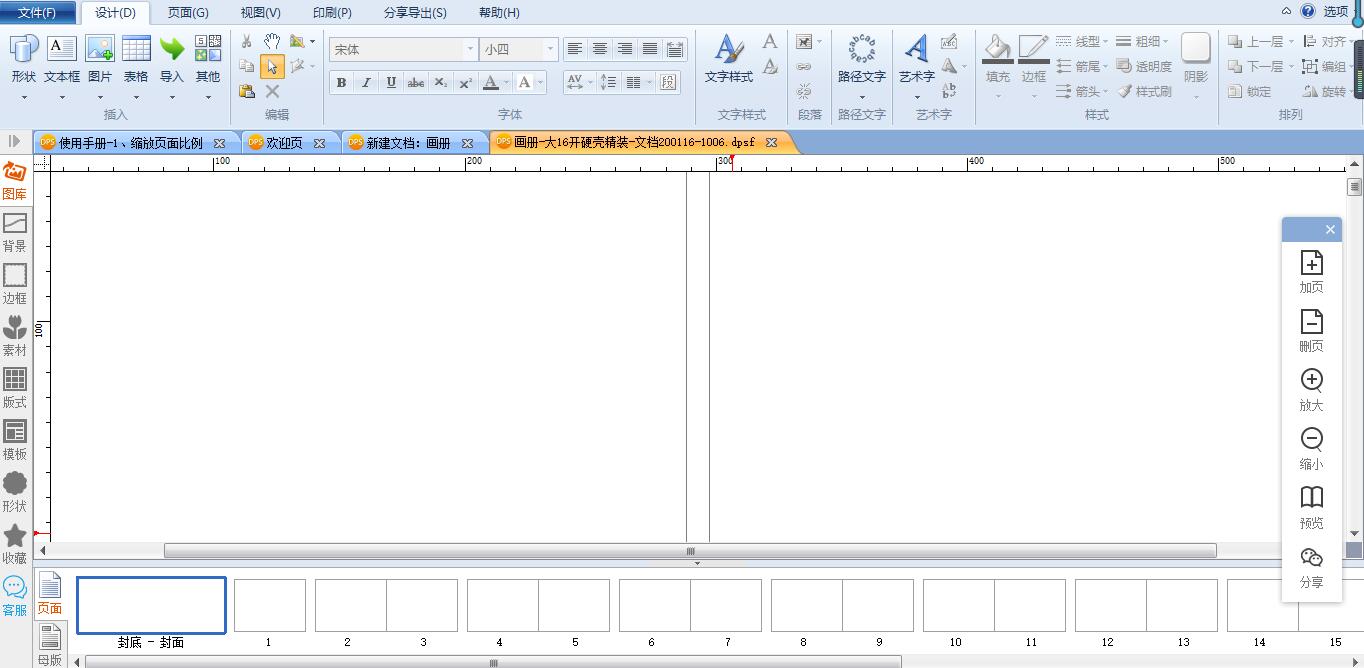1364x668 pixels.
Task: Toggle strikethrough formatting
Action: pyautogui.click(x=416, y=83)
